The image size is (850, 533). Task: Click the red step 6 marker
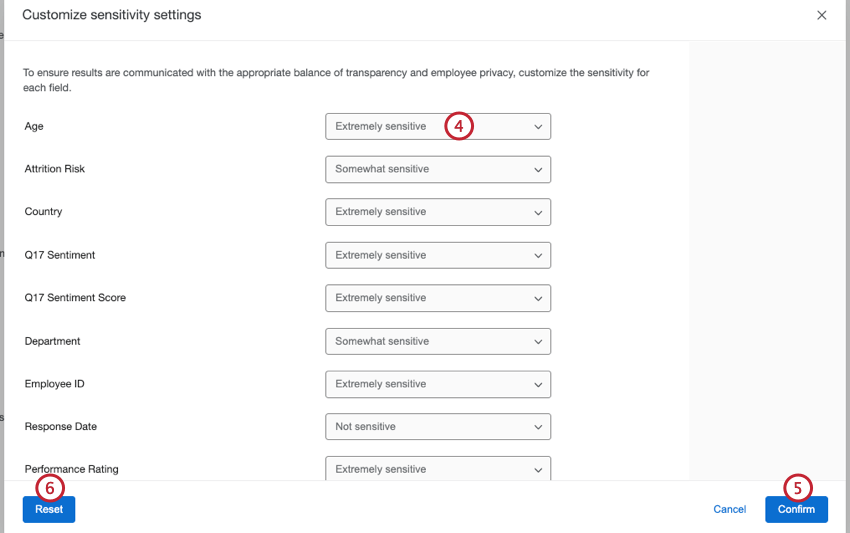(50, 487)
